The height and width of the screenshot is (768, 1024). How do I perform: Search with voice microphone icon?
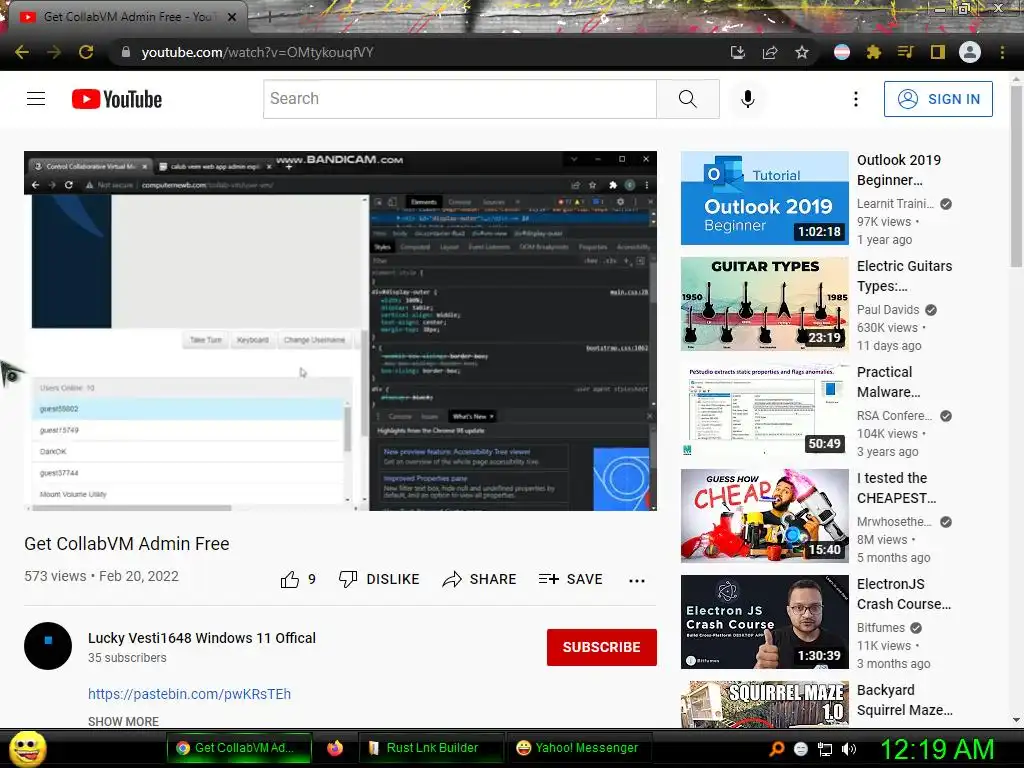pyautogui.click(x=748, y=99)
